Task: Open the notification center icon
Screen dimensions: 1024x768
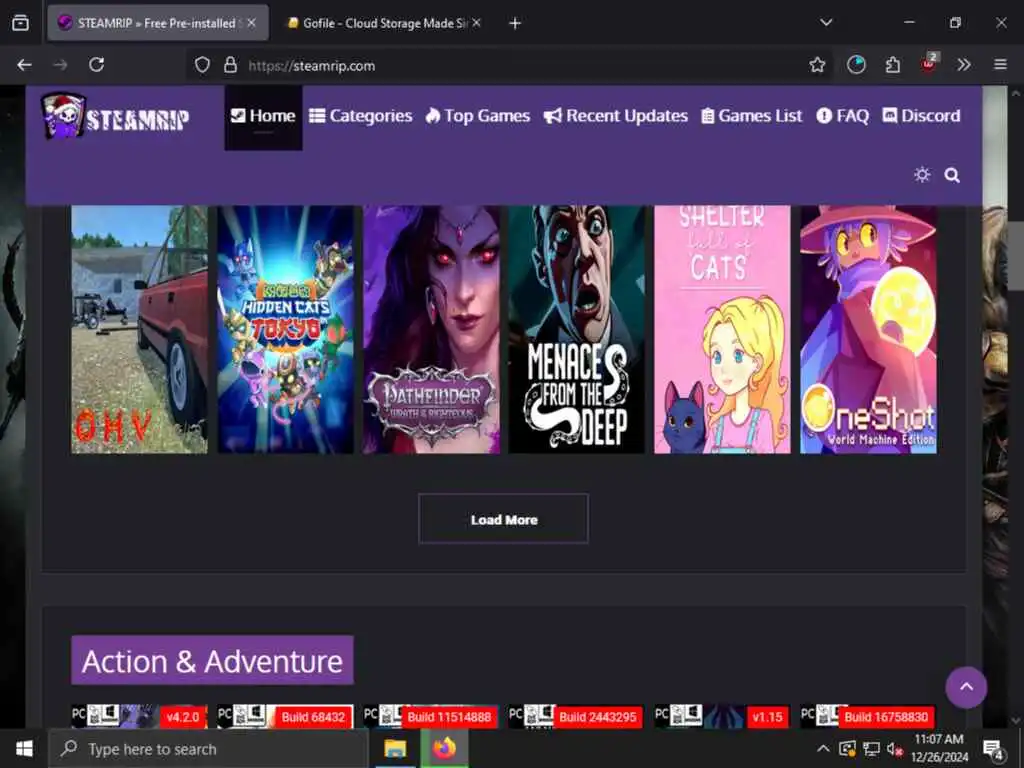Action: [x=993, y=749]
